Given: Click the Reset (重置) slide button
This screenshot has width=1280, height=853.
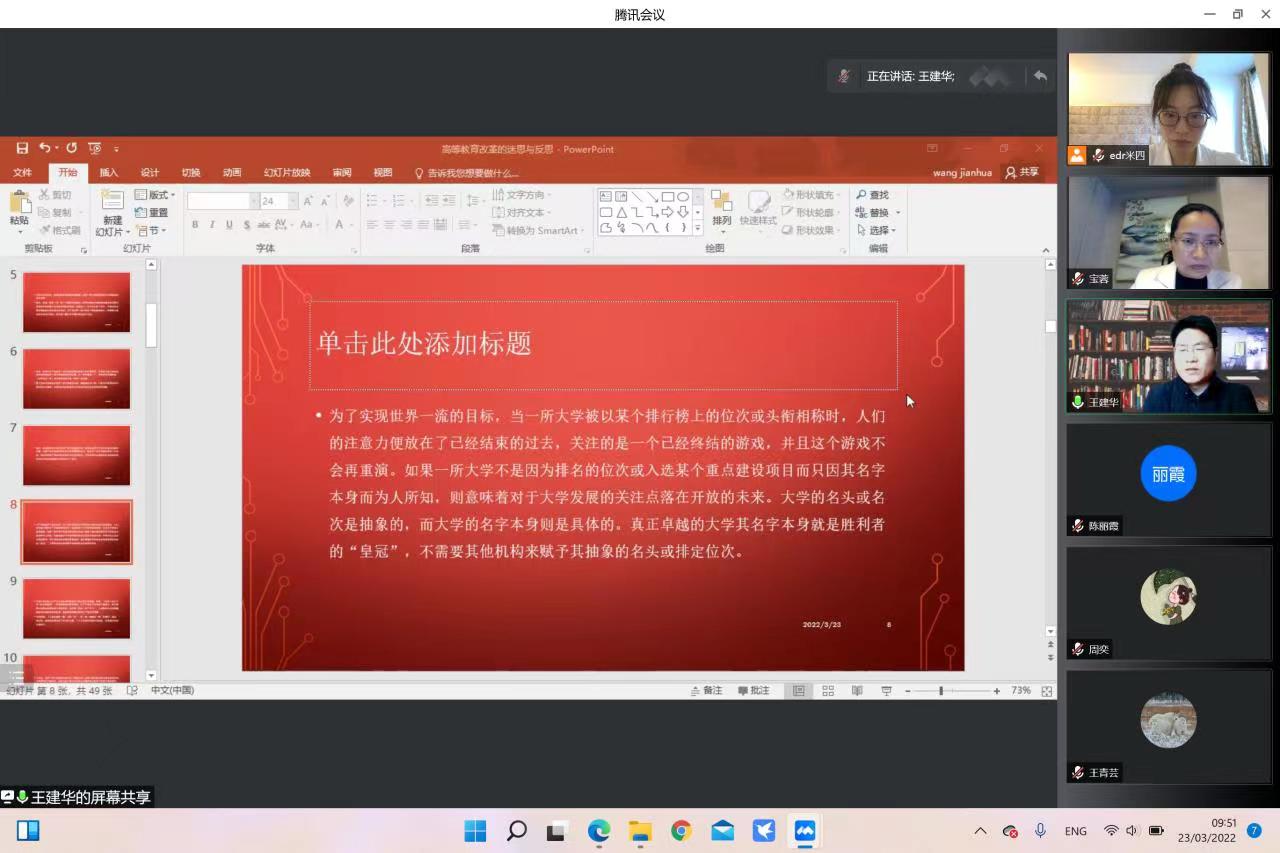Looking at the screenshot, I should pos(152,213).
